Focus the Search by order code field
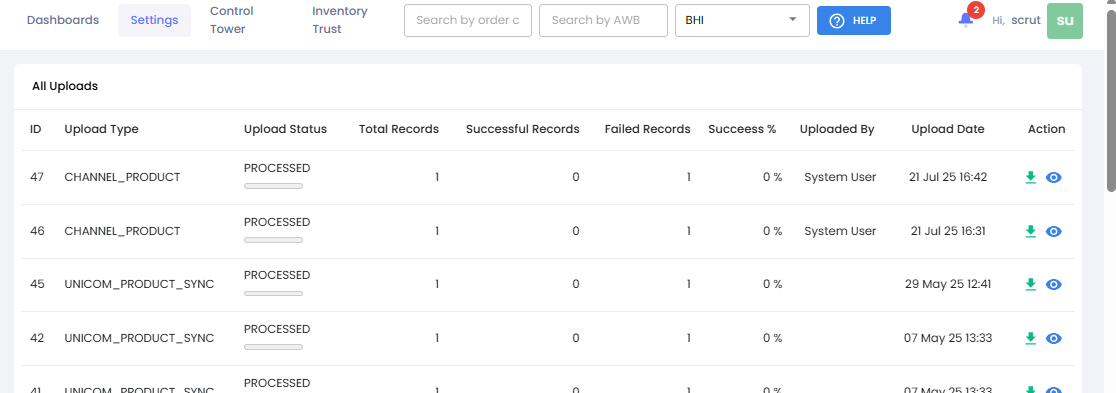 (468, 20)
